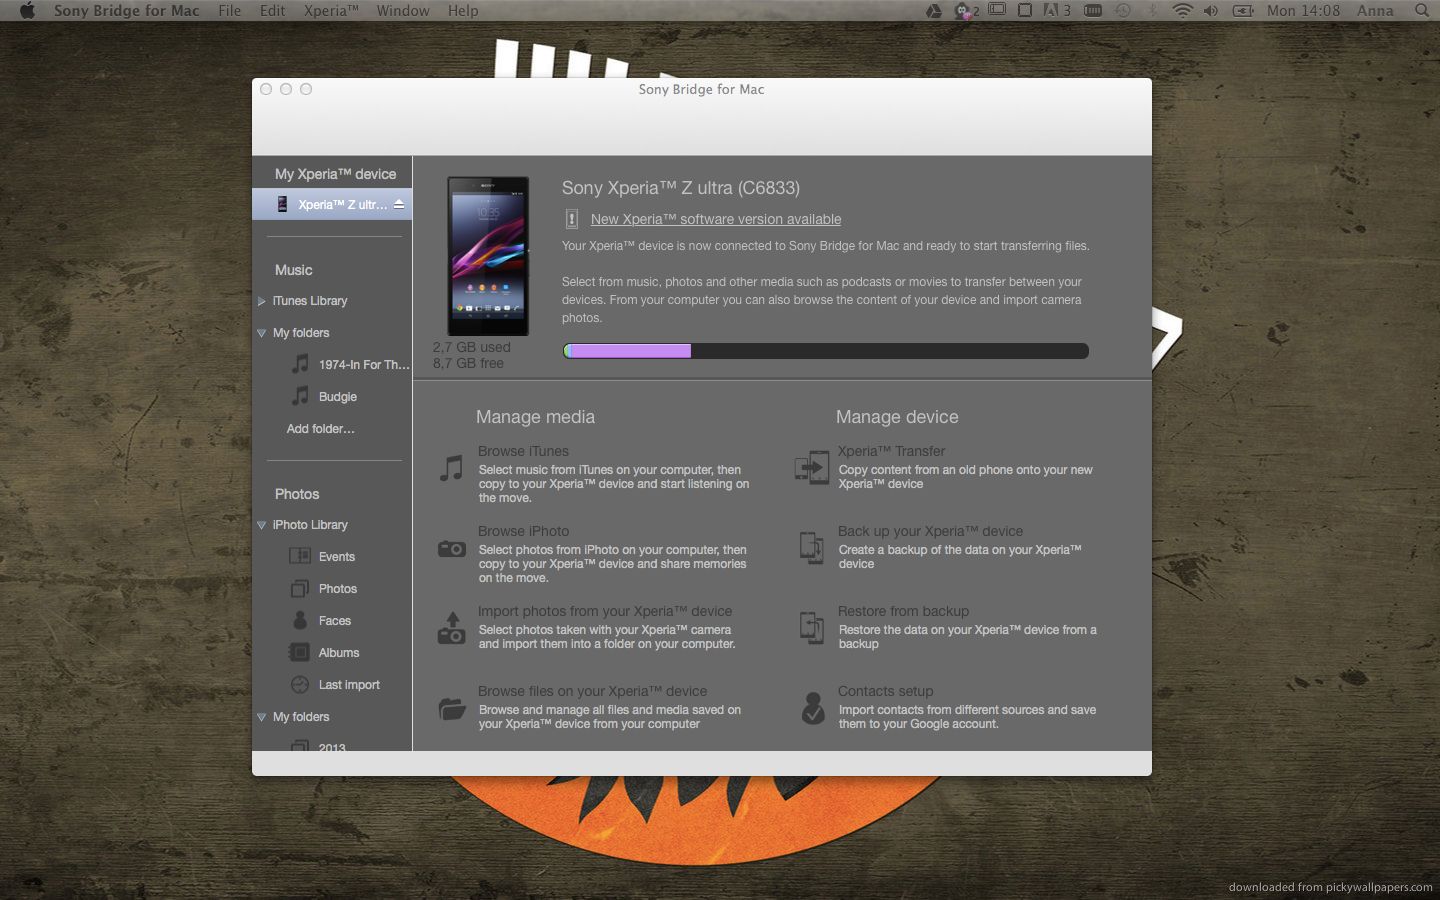The image size is (1440, 900).
Task: Open the Window menu
Action: point(403,10)
